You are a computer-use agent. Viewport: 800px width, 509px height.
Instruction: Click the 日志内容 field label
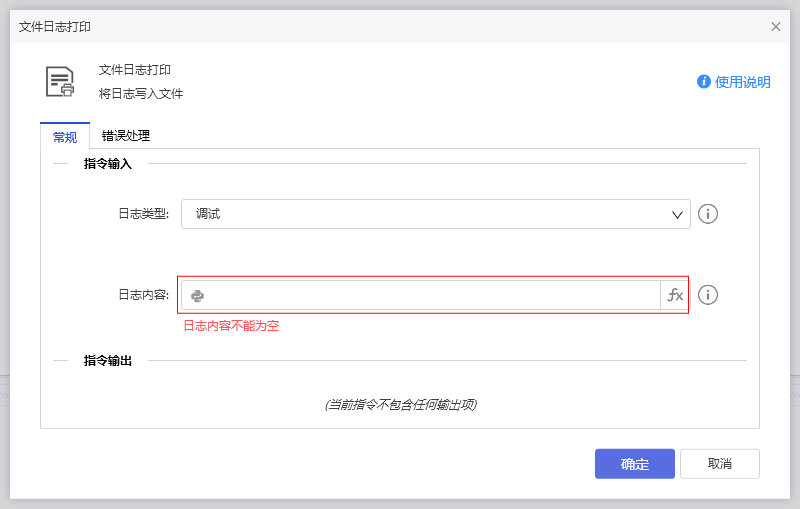tap(143, 295)
